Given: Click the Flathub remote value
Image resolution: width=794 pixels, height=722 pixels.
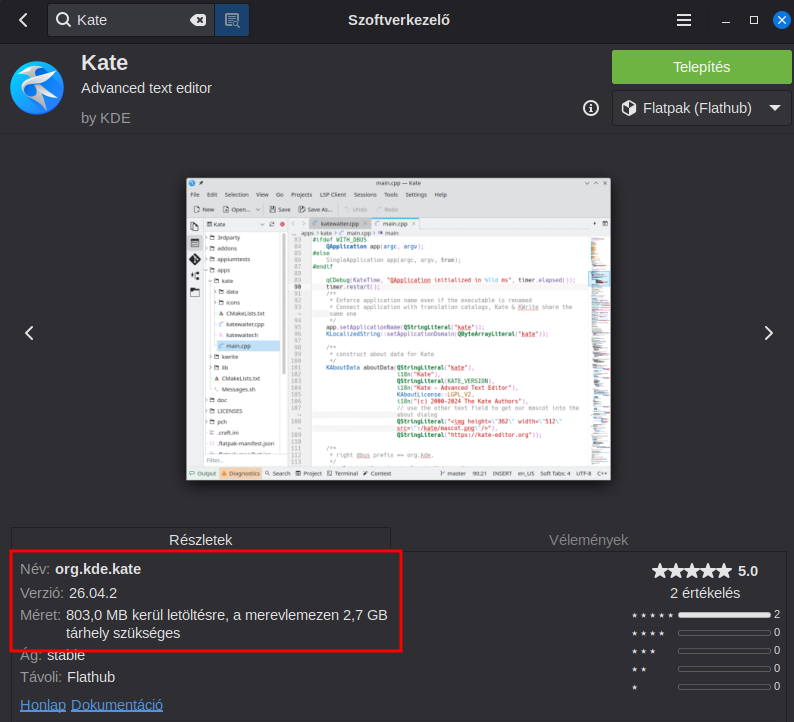Looking at the screenshot, I should (91, 677).
